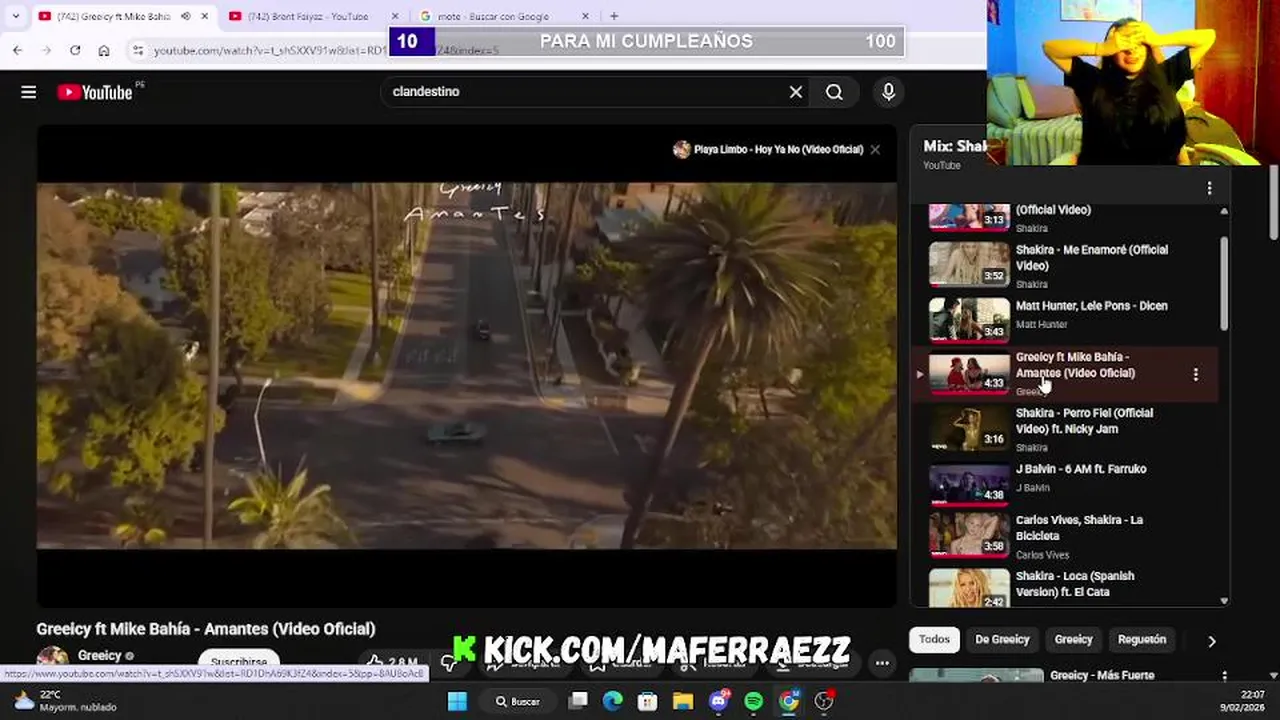1280x720 pixels.
Task: Open the Matt Hunter, Lele Pons - Dicen thumbnail
Action: coord(969,320)
